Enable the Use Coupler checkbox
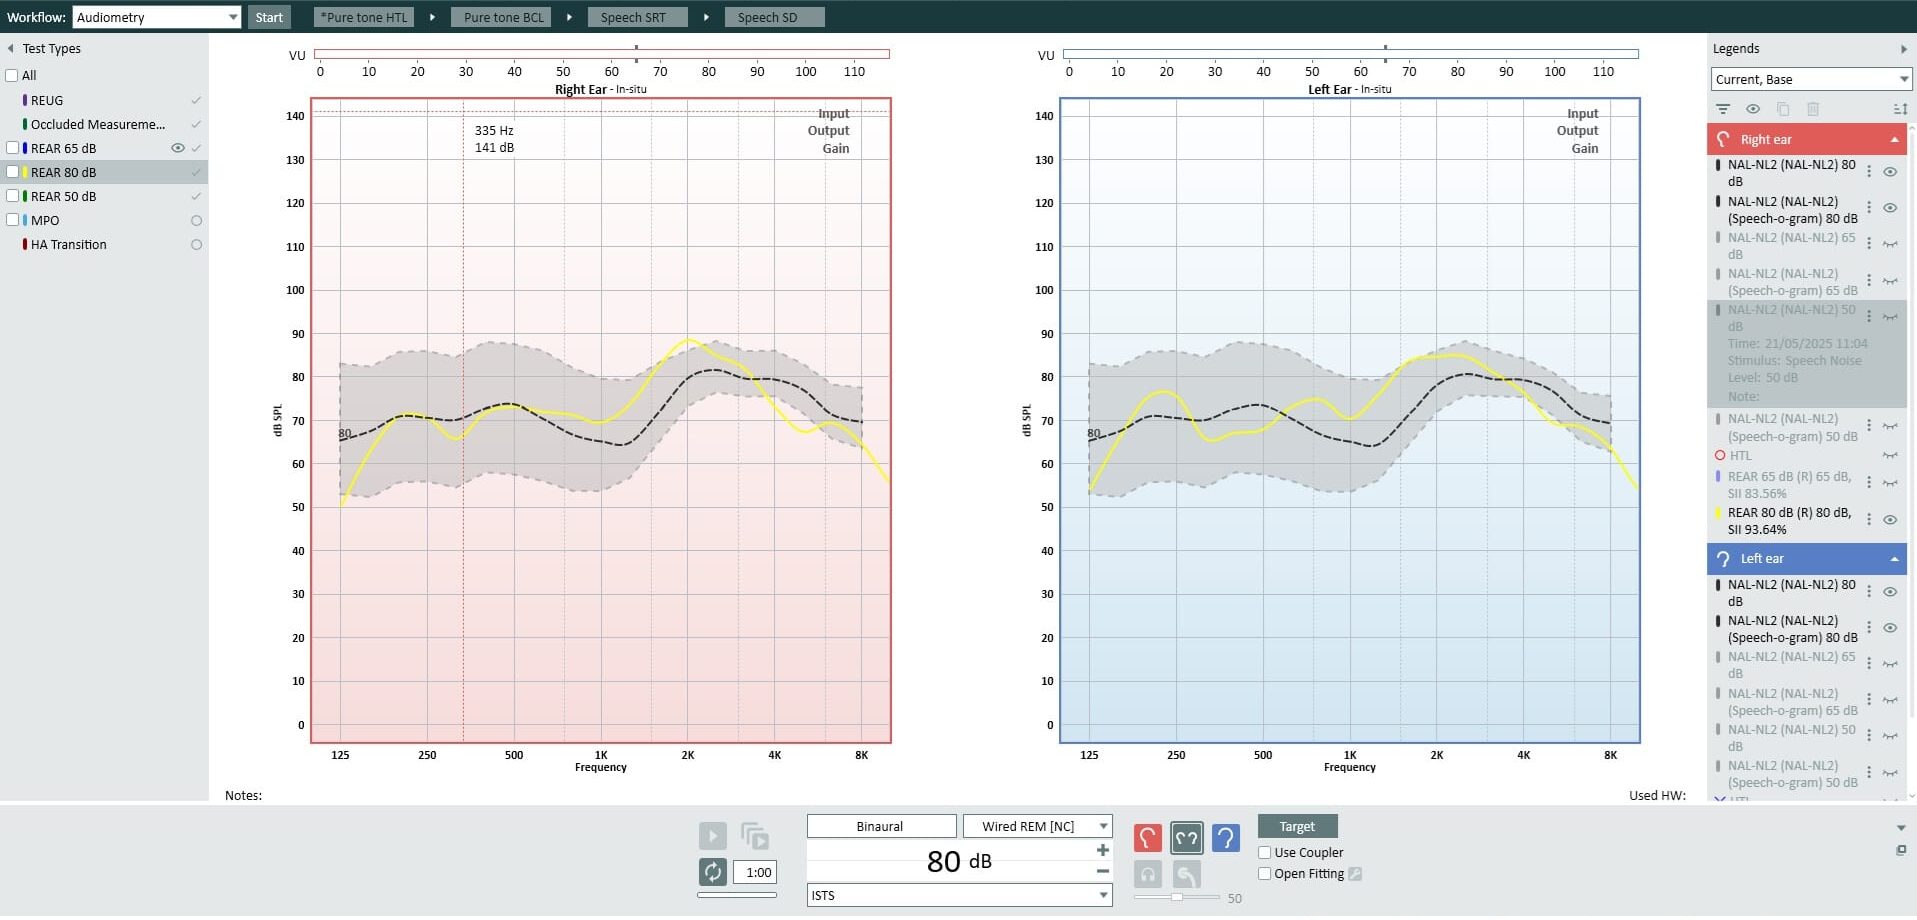Screen dimensions: 1917x920 [1265, 853]
